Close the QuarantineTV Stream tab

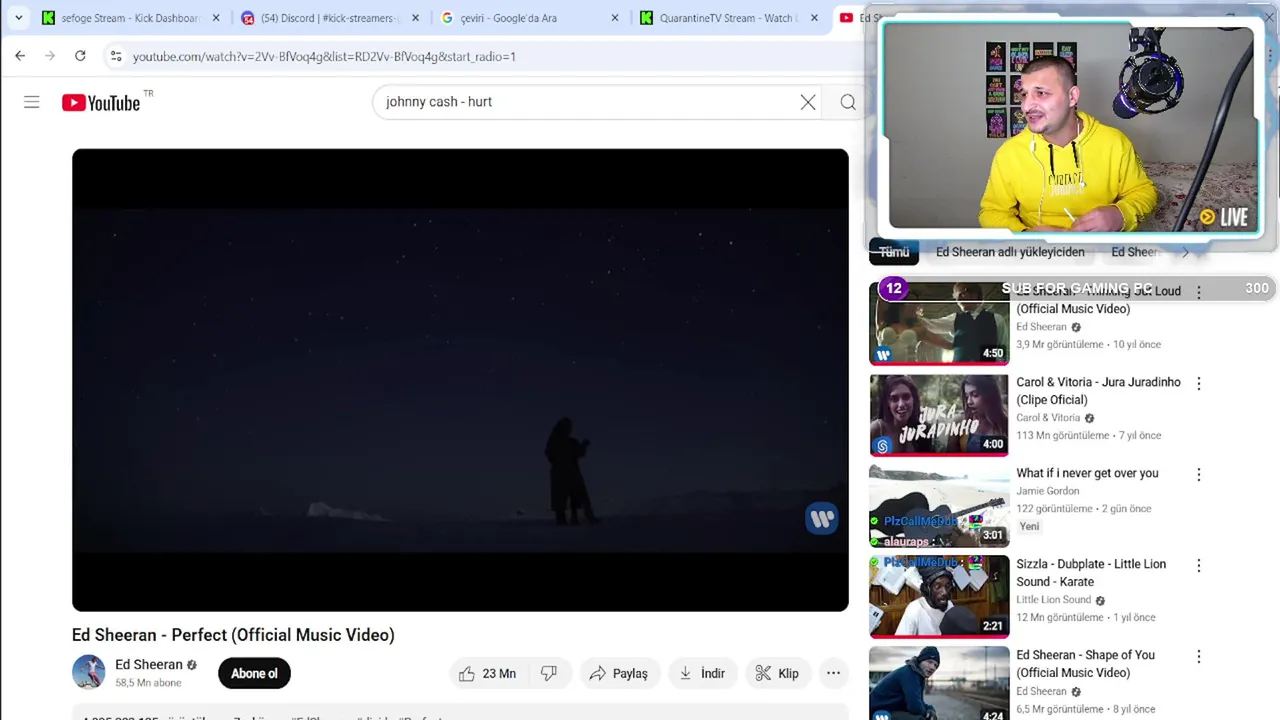click(x=814, y=18)
